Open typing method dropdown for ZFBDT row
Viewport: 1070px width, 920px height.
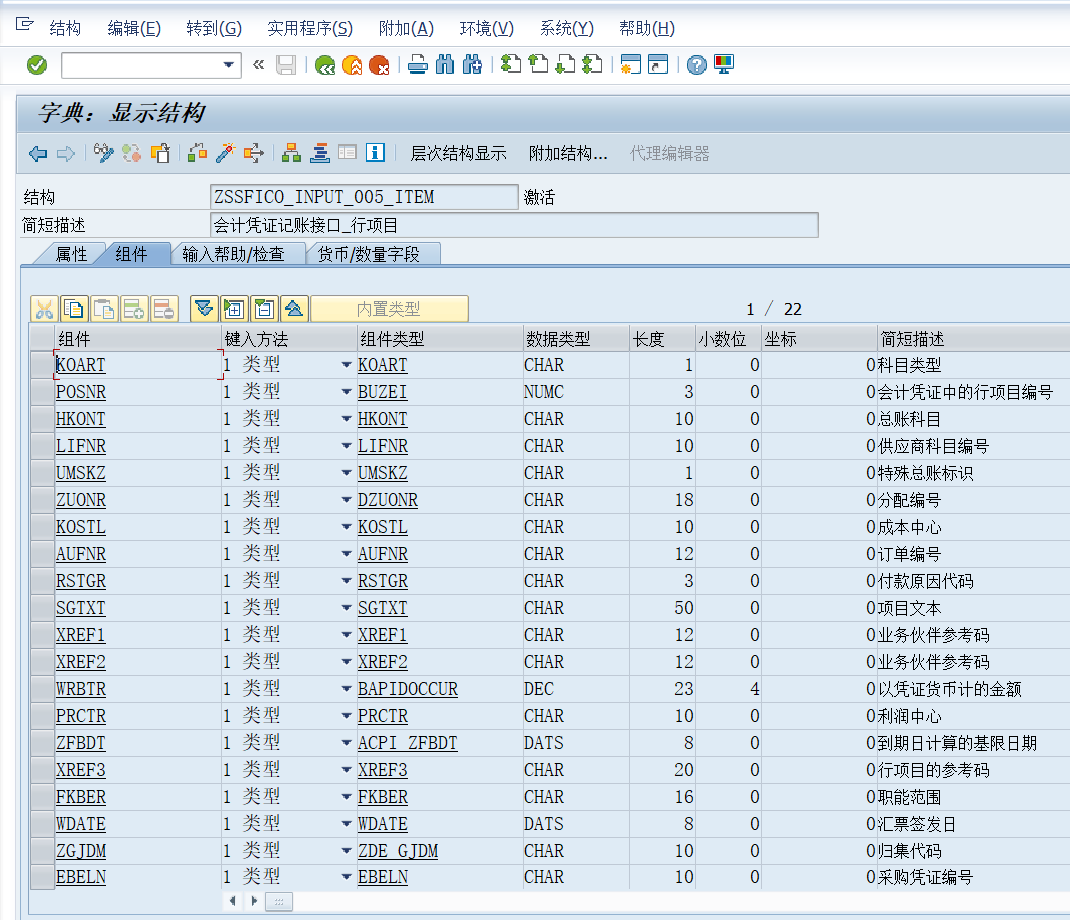click(347, 743)
